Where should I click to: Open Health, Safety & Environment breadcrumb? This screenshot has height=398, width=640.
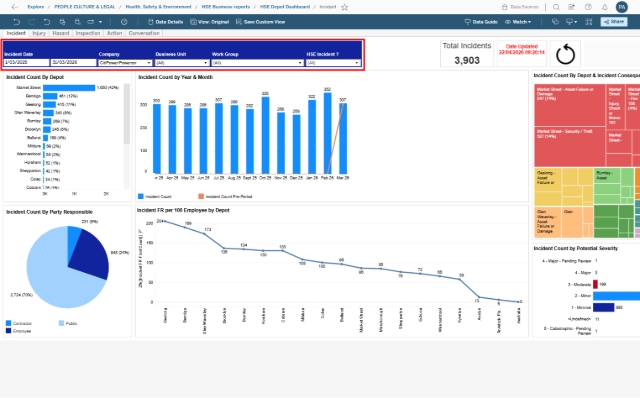click(x=158, y=7)
